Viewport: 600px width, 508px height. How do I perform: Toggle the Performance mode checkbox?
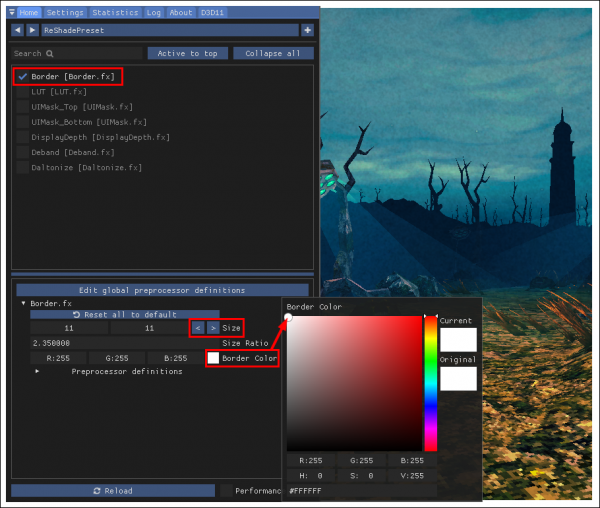pos(226,491)
